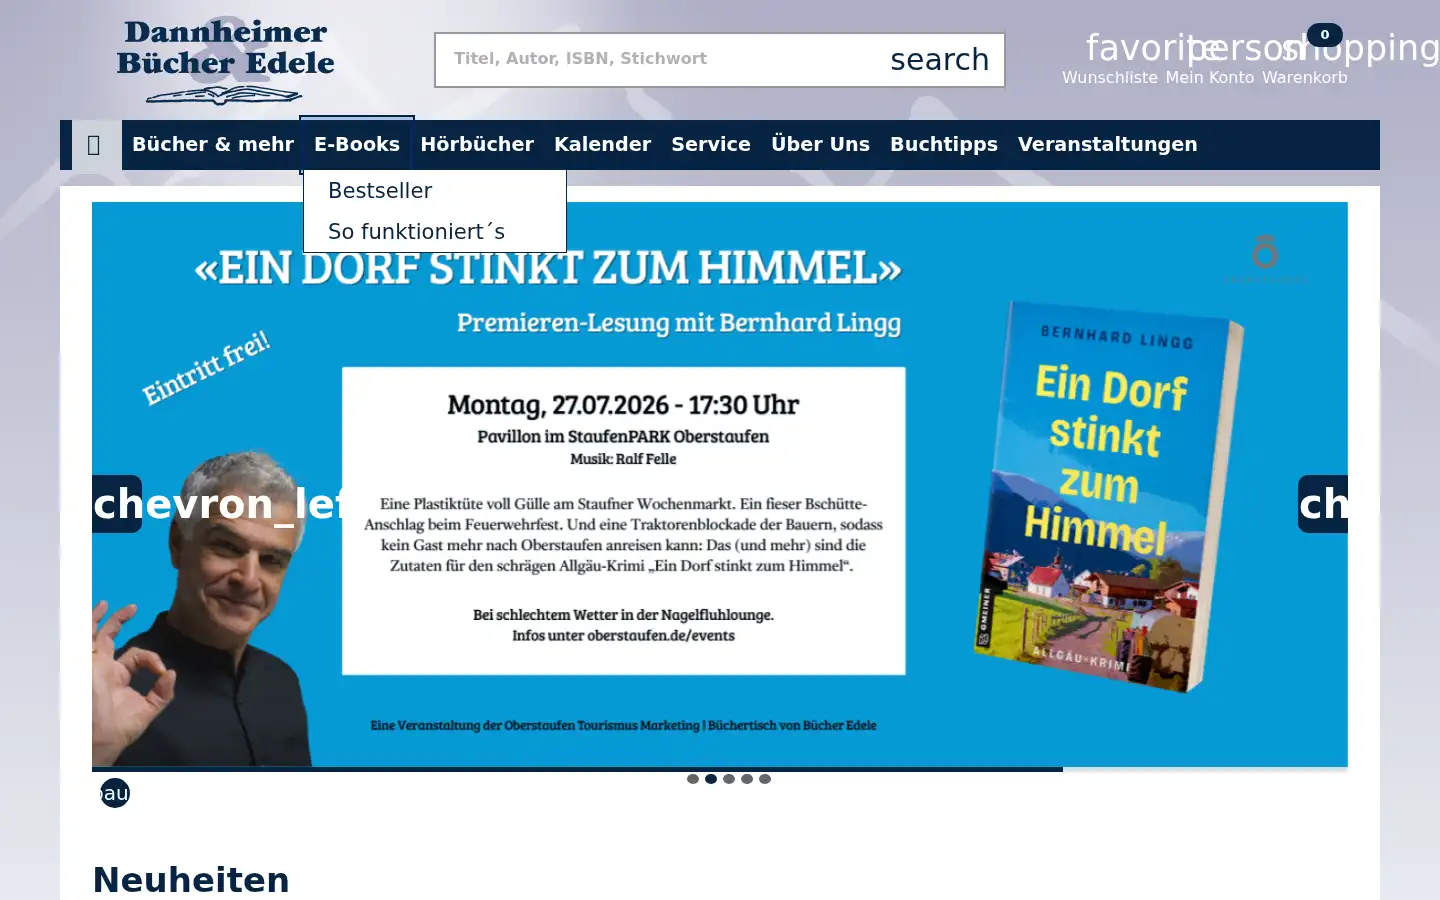Open Mein Konto person icon

pos(1209,60)
